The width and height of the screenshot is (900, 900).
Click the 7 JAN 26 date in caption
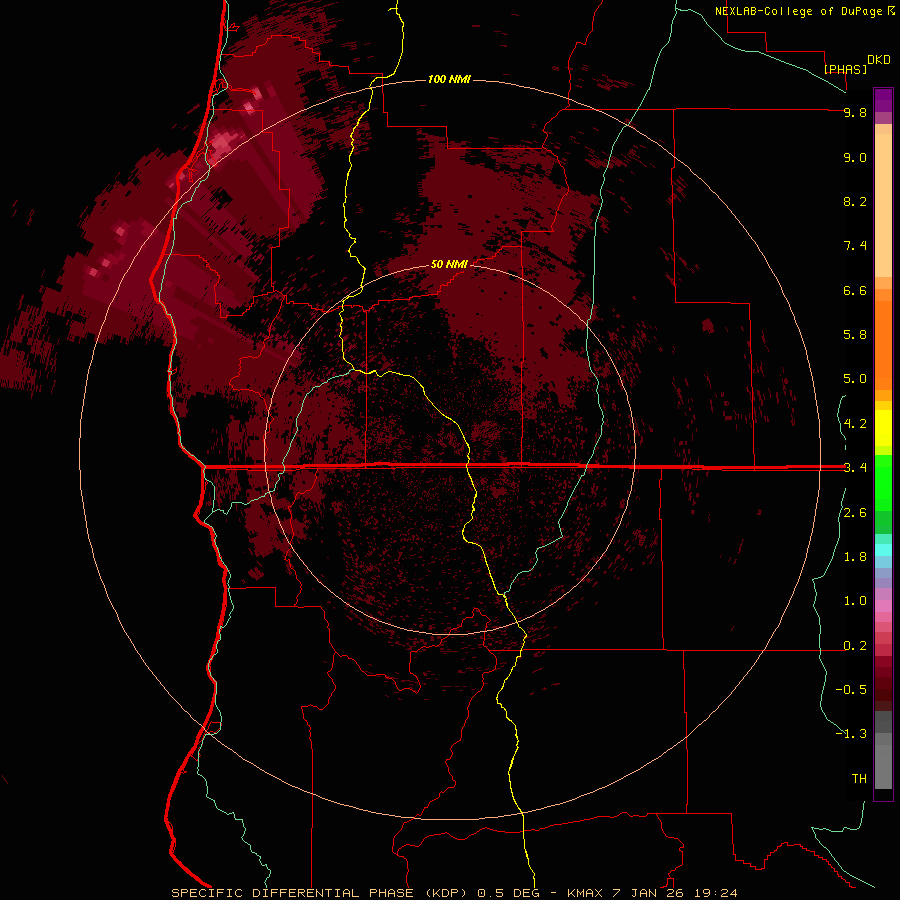click(648, 893)
